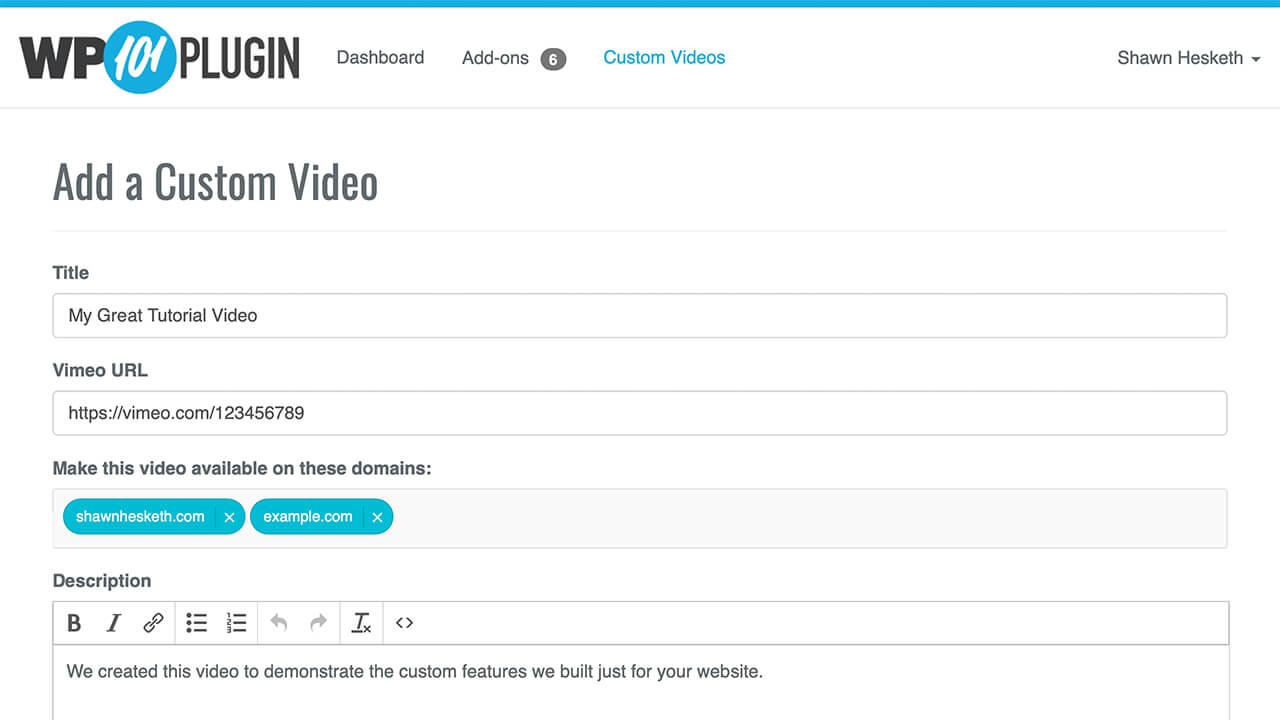Click the Title input field
The height and width of the screenshot is (720, 1280).
point(639,315)
